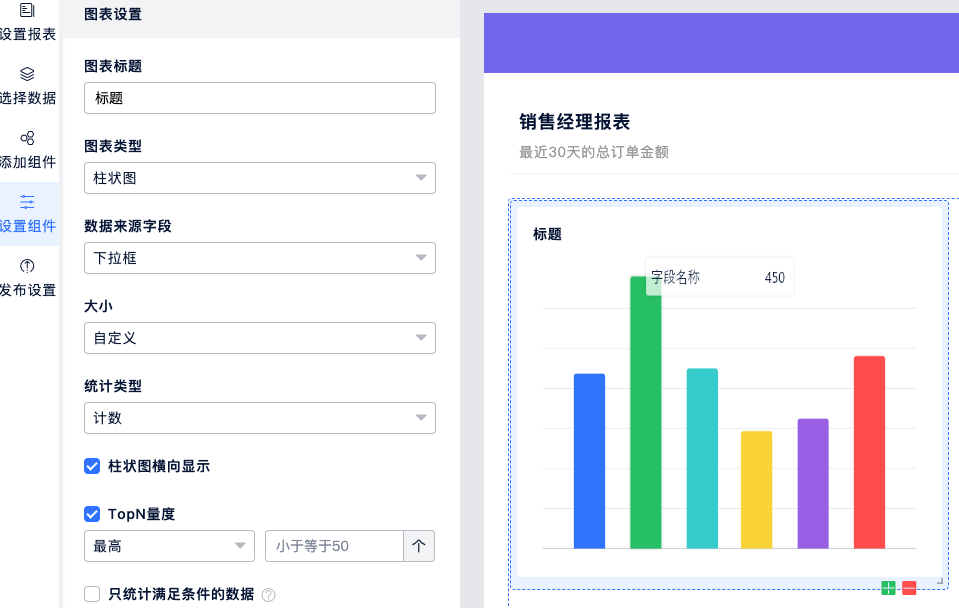The width and height of the screenshot is (959, 608).
Task: Click the red minus icon below chart
Action: tap(909, 588)
